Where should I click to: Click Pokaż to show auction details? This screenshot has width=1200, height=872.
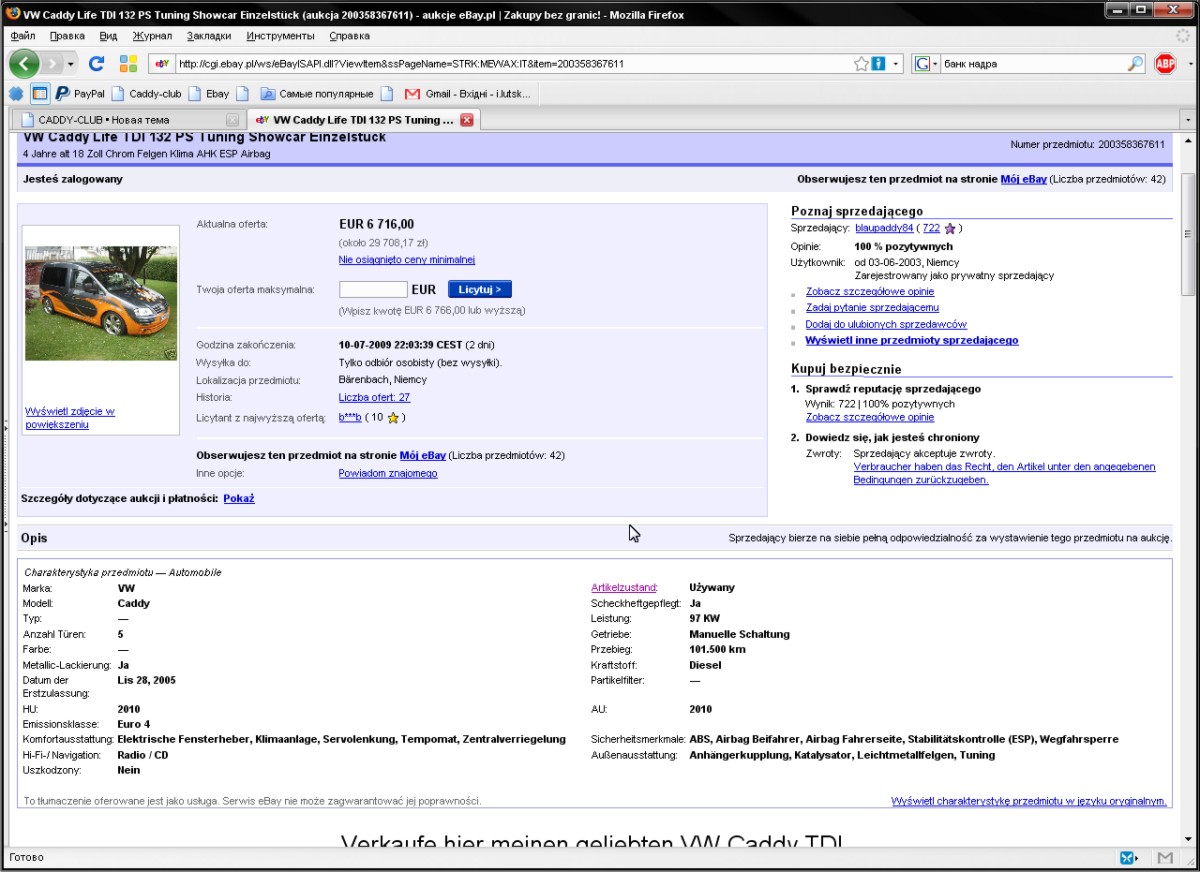[x=239, y=497]
